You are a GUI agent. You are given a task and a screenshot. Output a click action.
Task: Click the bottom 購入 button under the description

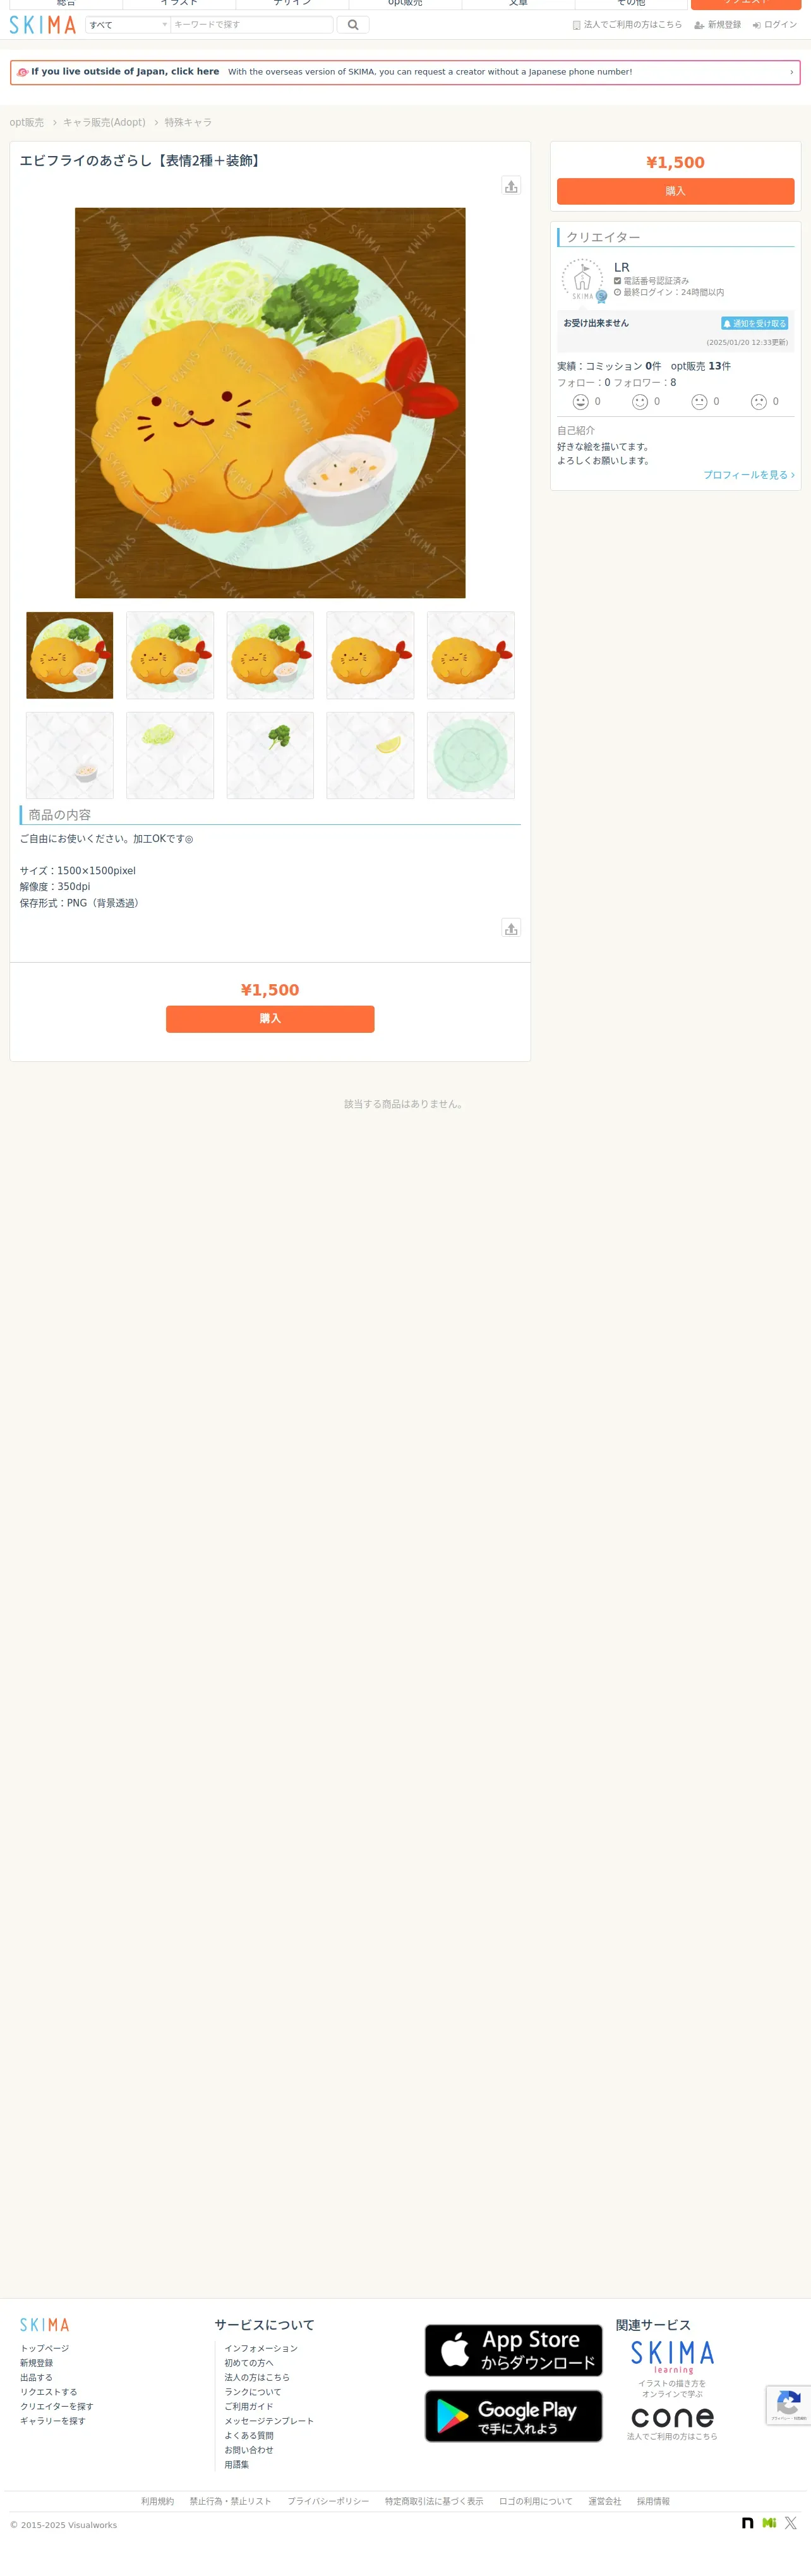[x=270, y=1019]
